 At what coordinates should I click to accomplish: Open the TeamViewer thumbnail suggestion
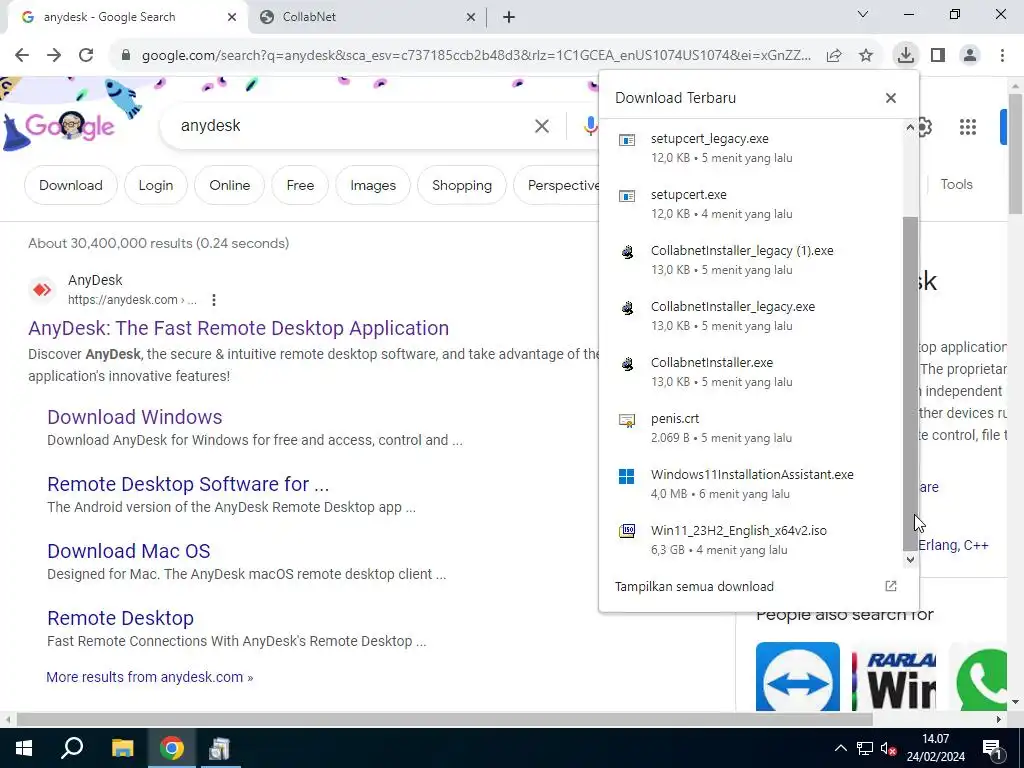point(797,677)
